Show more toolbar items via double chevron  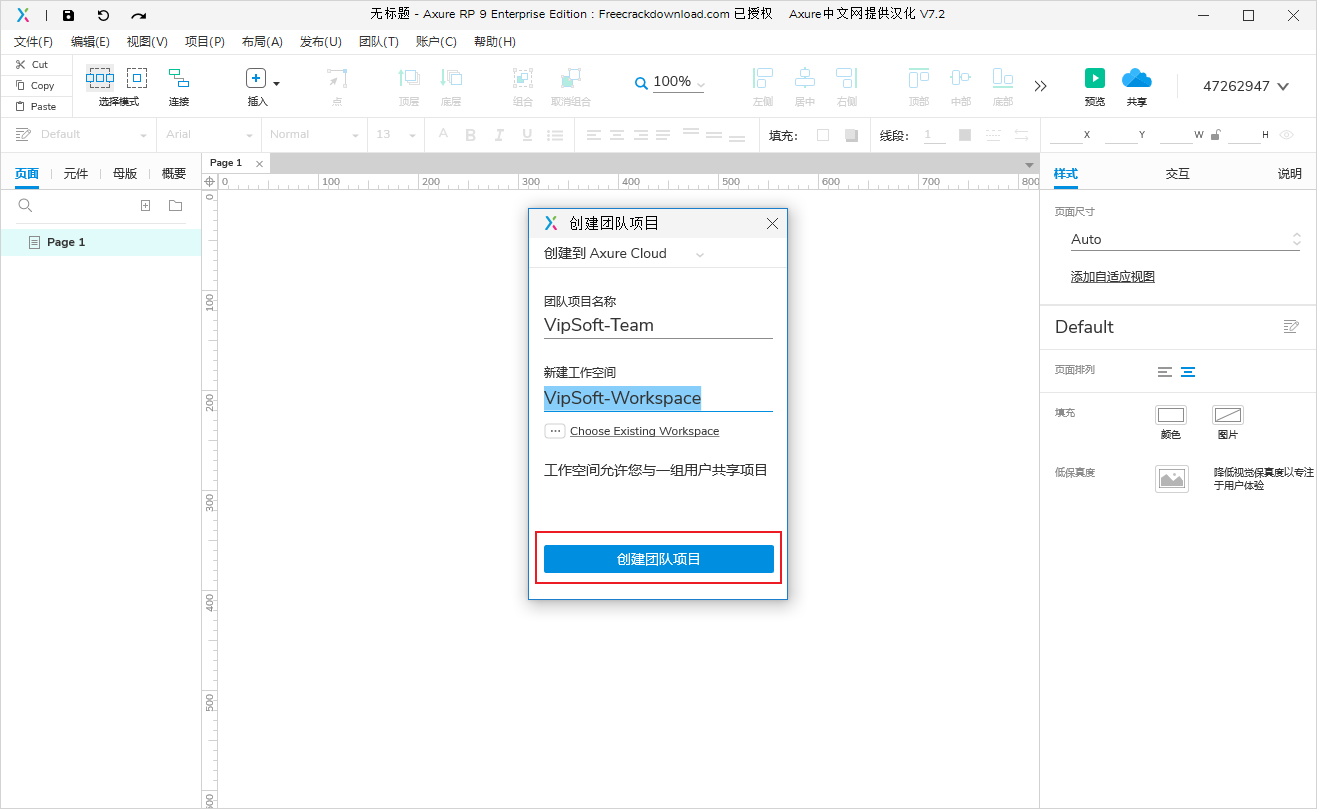(1041, 86)
